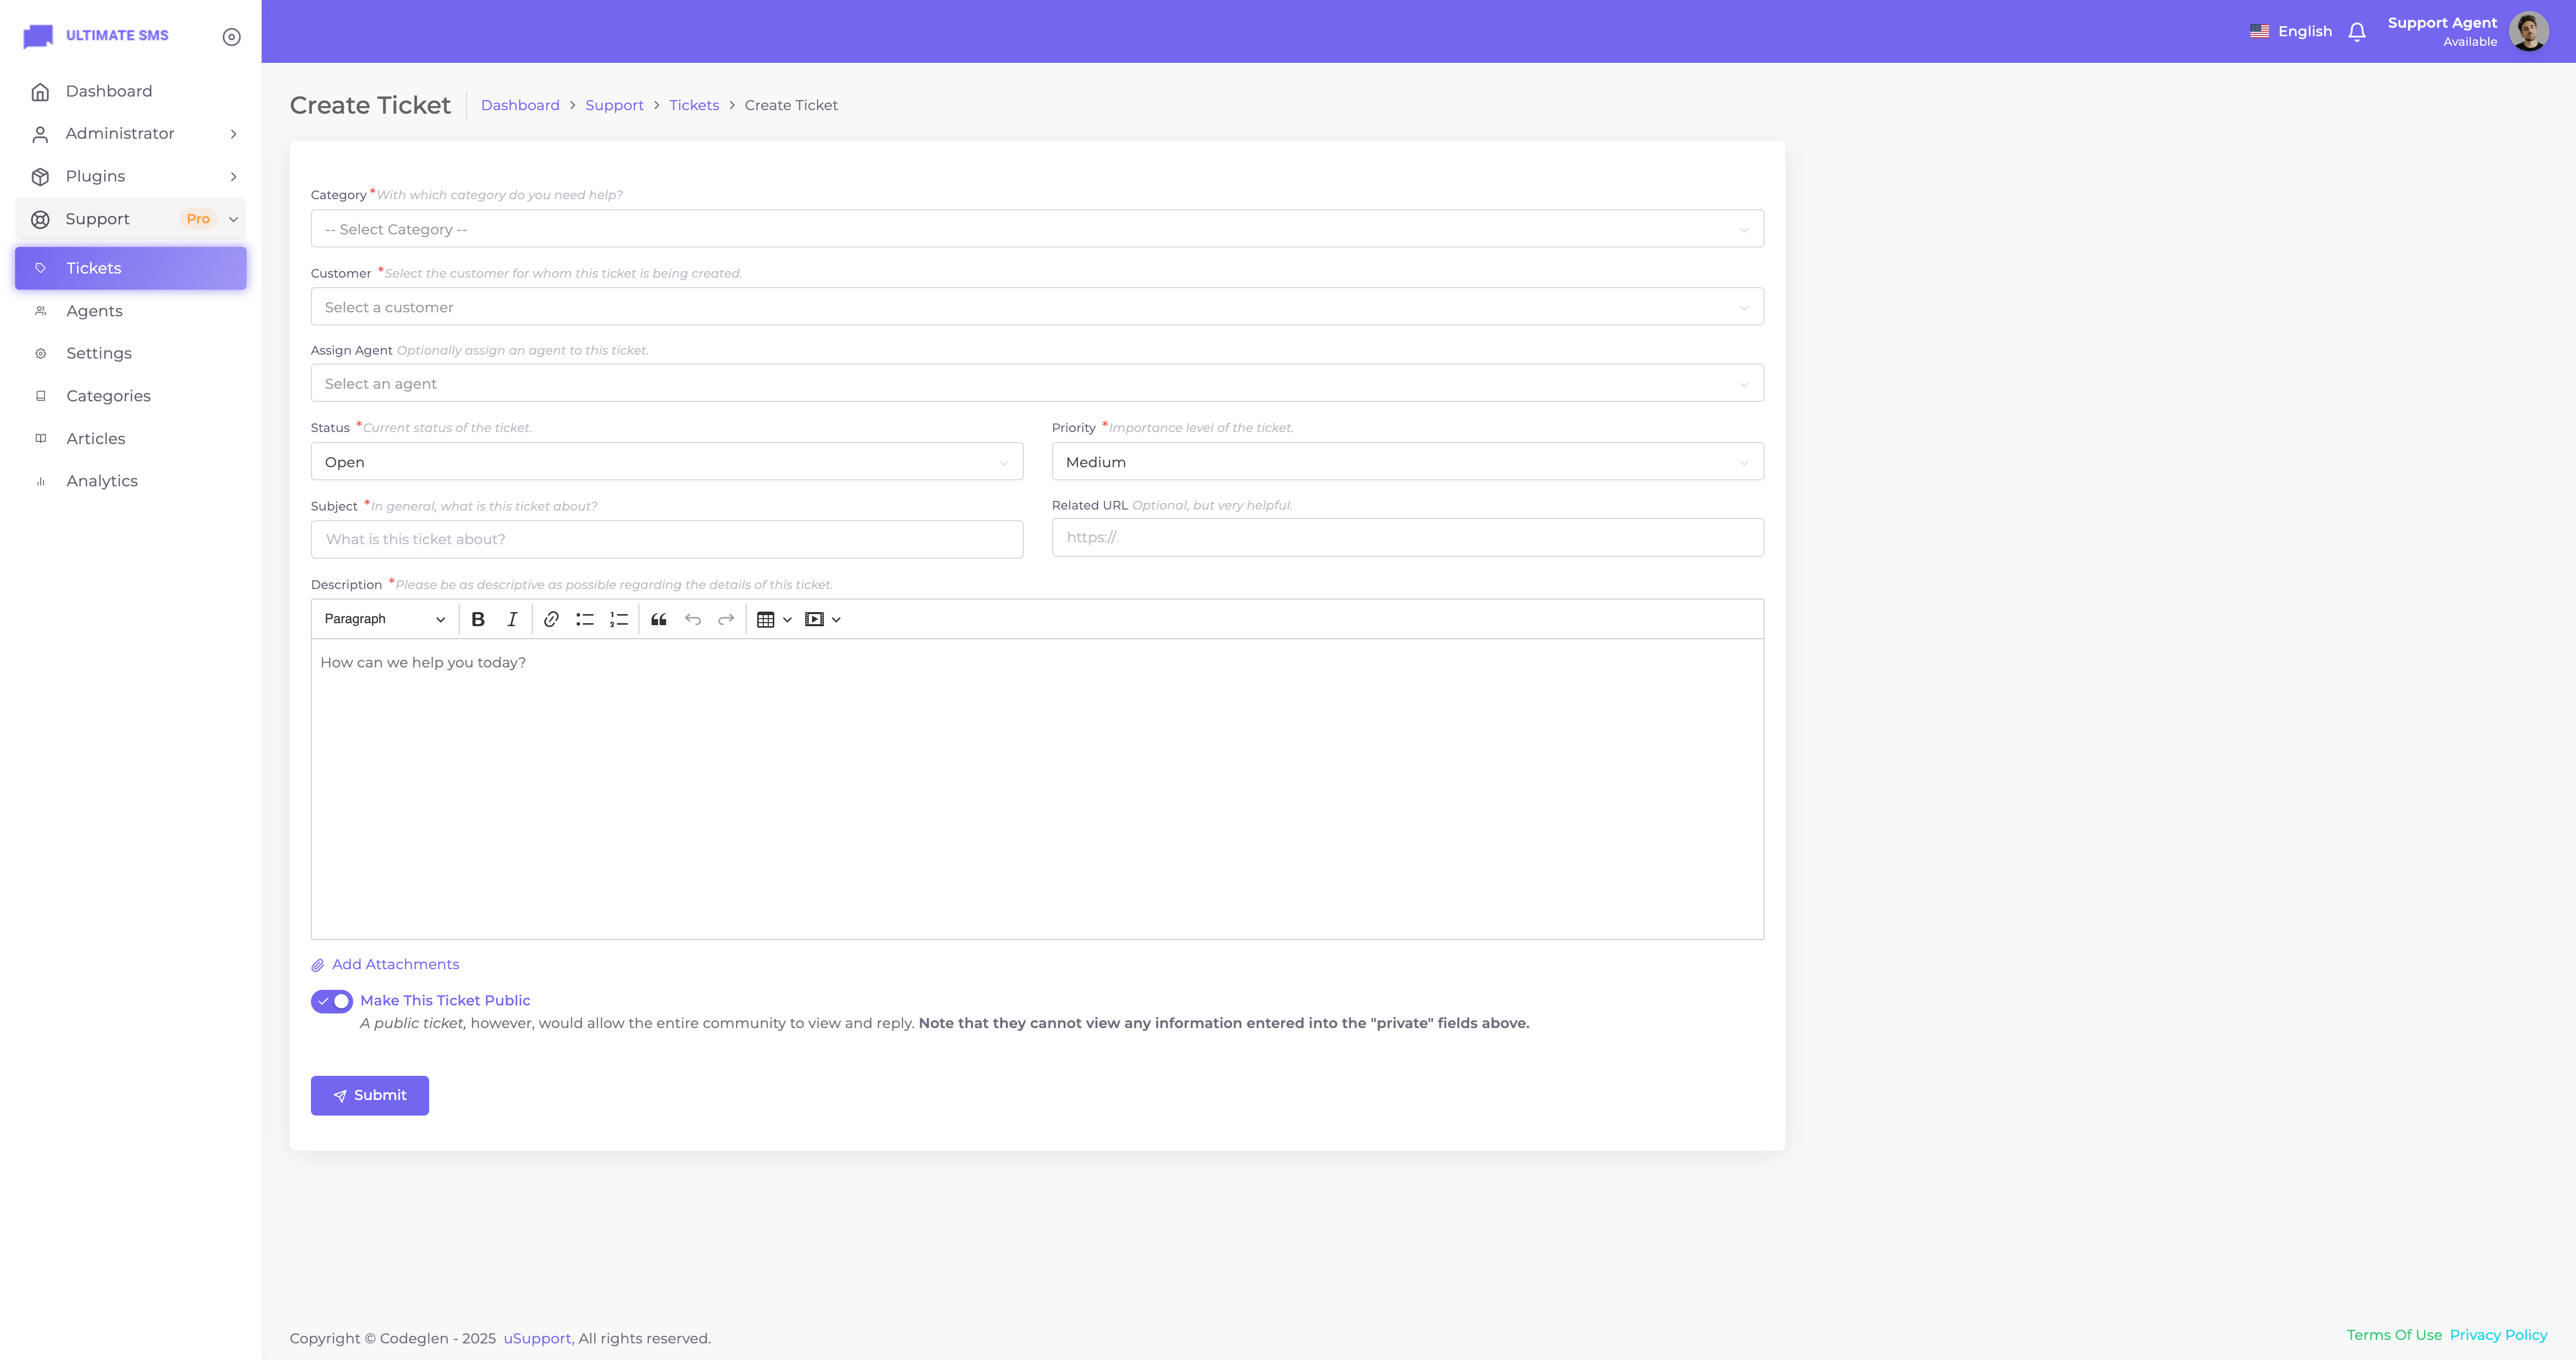2576x1360 pixels.
Task: Click the insert media icon
Action: [814, 619]
